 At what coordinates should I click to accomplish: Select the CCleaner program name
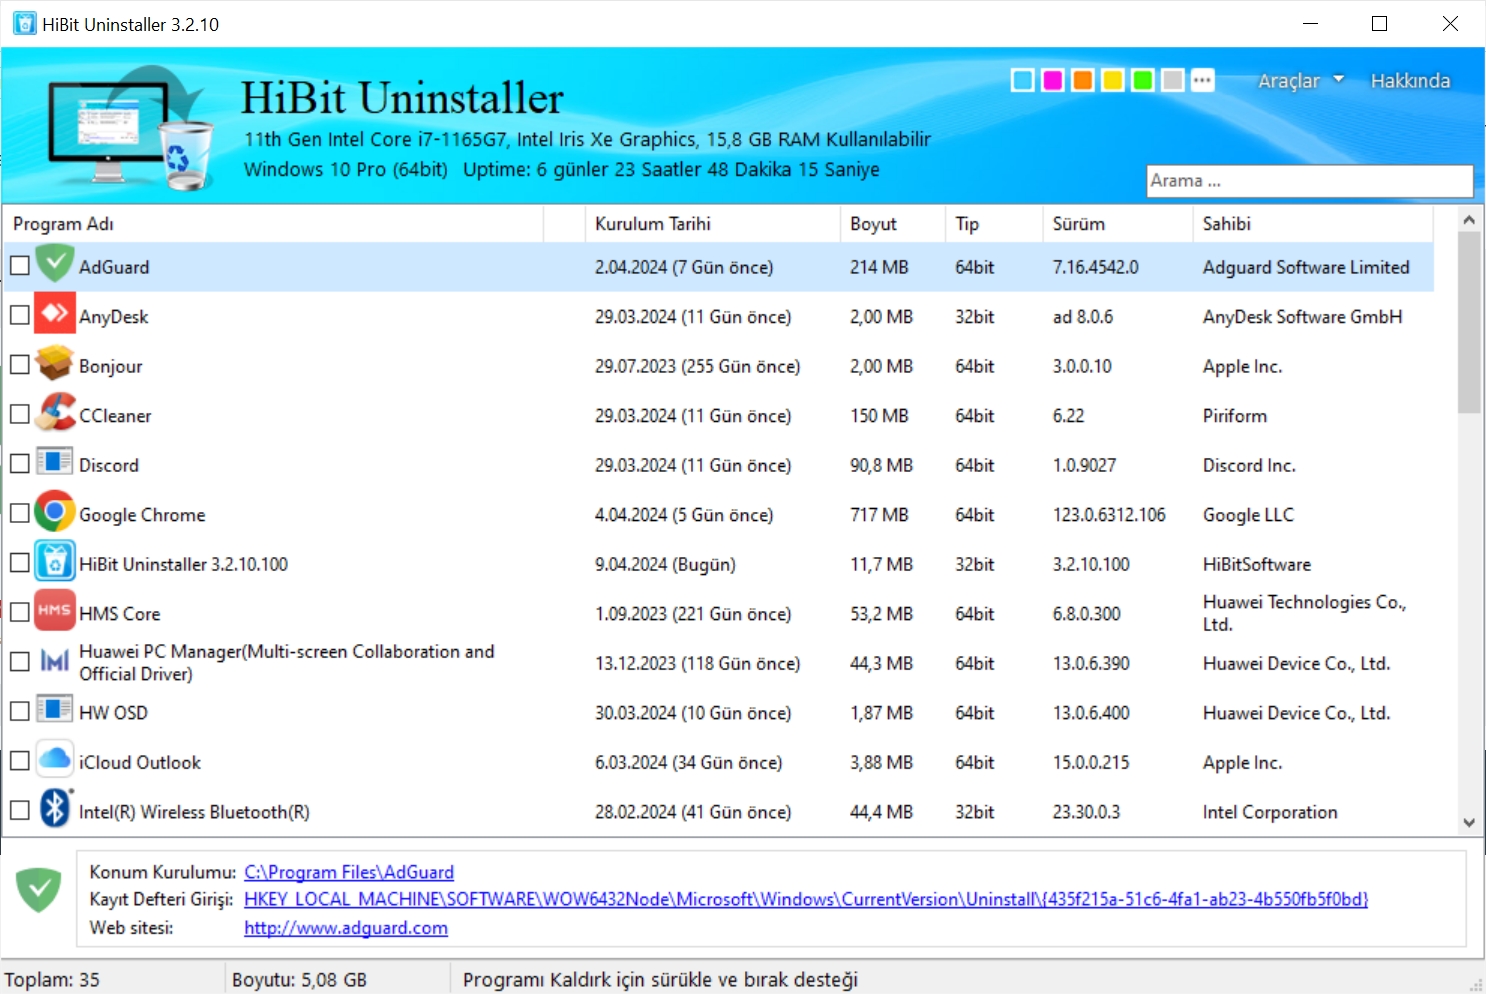pyautogui.click(x=115, y=415)
